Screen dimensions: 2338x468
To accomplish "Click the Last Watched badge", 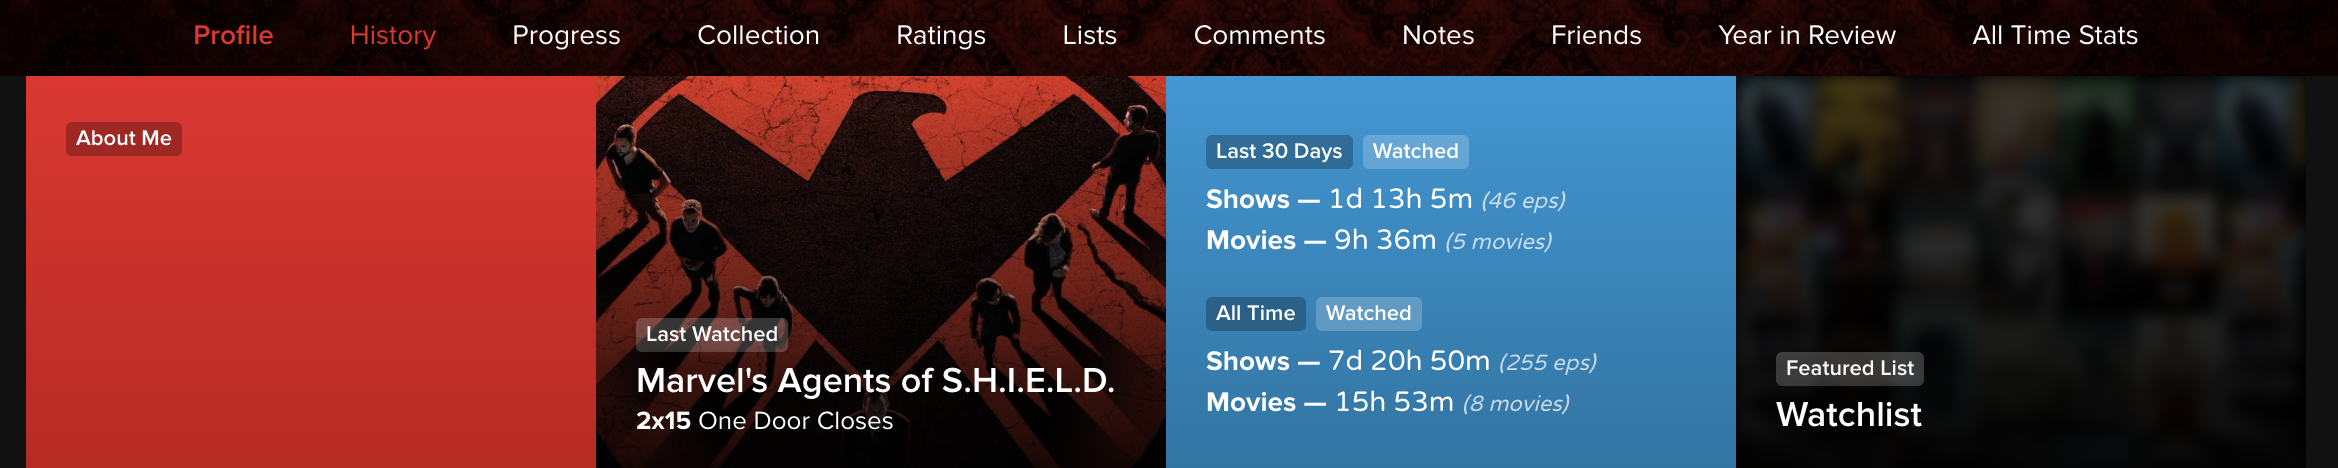I will coord(712,334).
